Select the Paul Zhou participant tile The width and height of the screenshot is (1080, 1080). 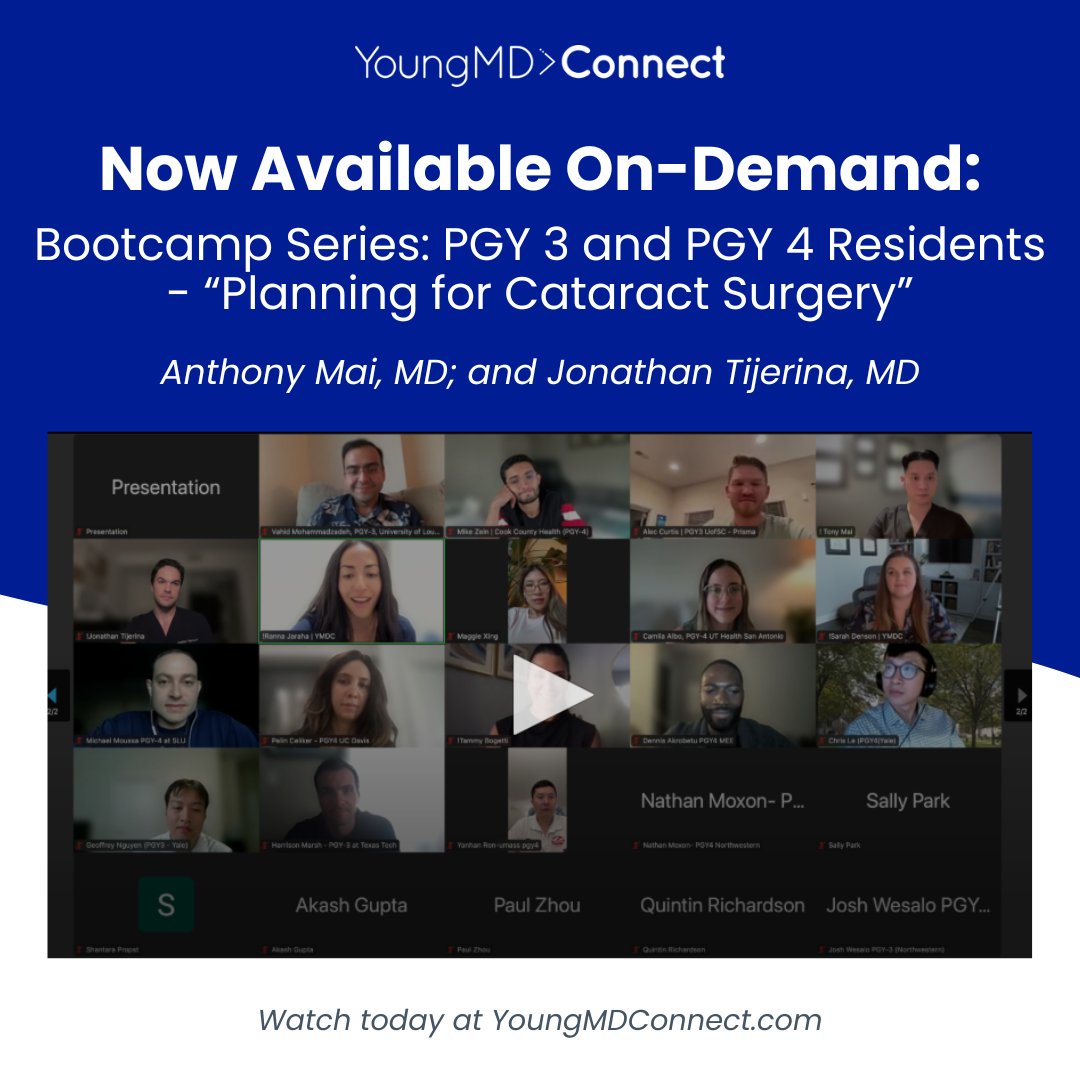pyautogui.click(x=537, y=905)
